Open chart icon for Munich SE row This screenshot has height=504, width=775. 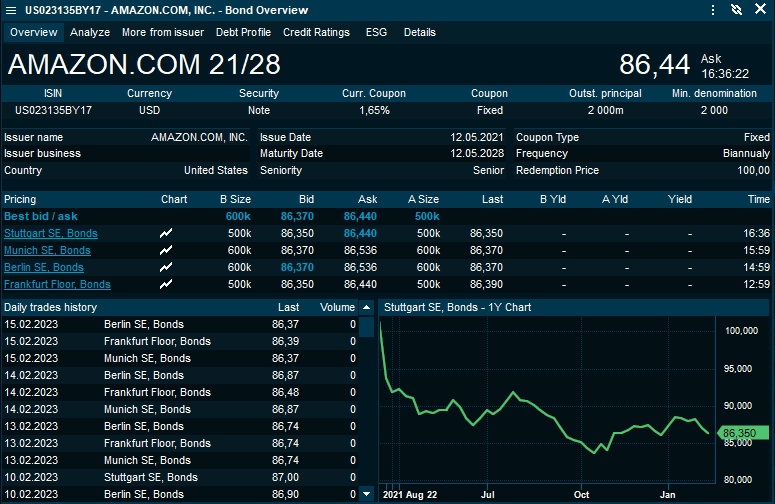click(x=167, y=250)
